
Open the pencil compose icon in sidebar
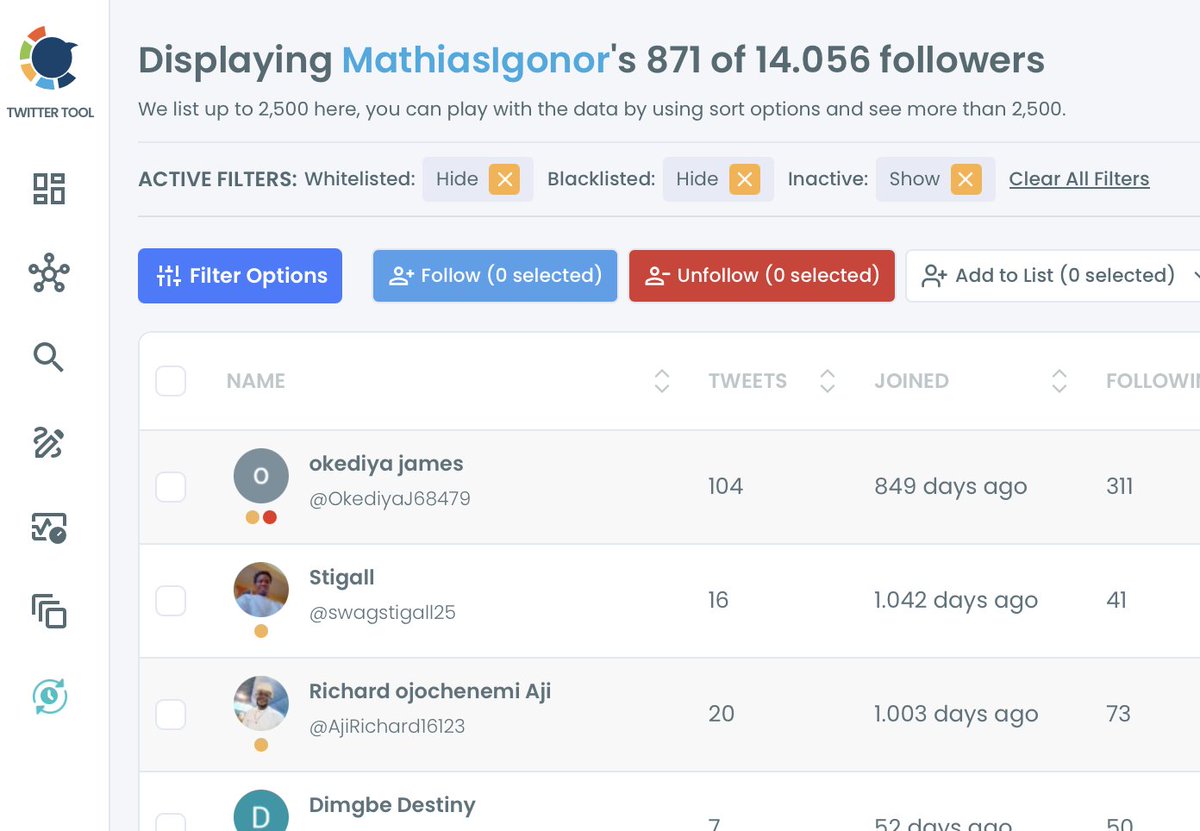click(49, 442)
